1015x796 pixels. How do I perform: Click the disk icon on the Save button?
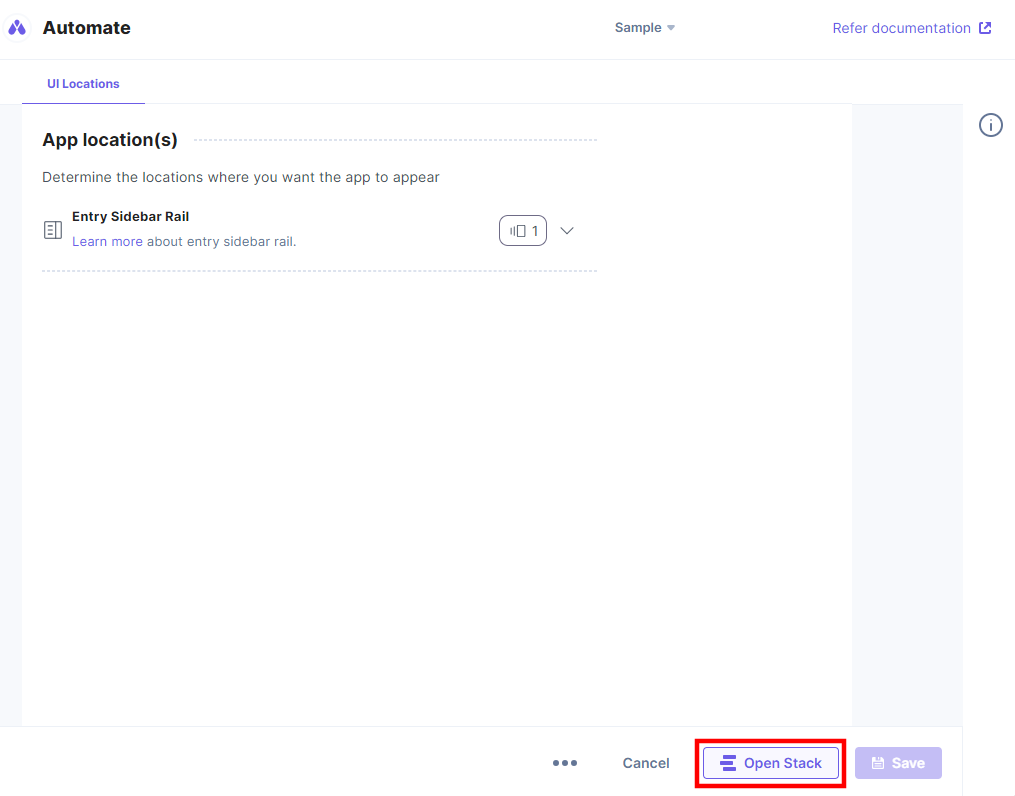coord(878,763)
